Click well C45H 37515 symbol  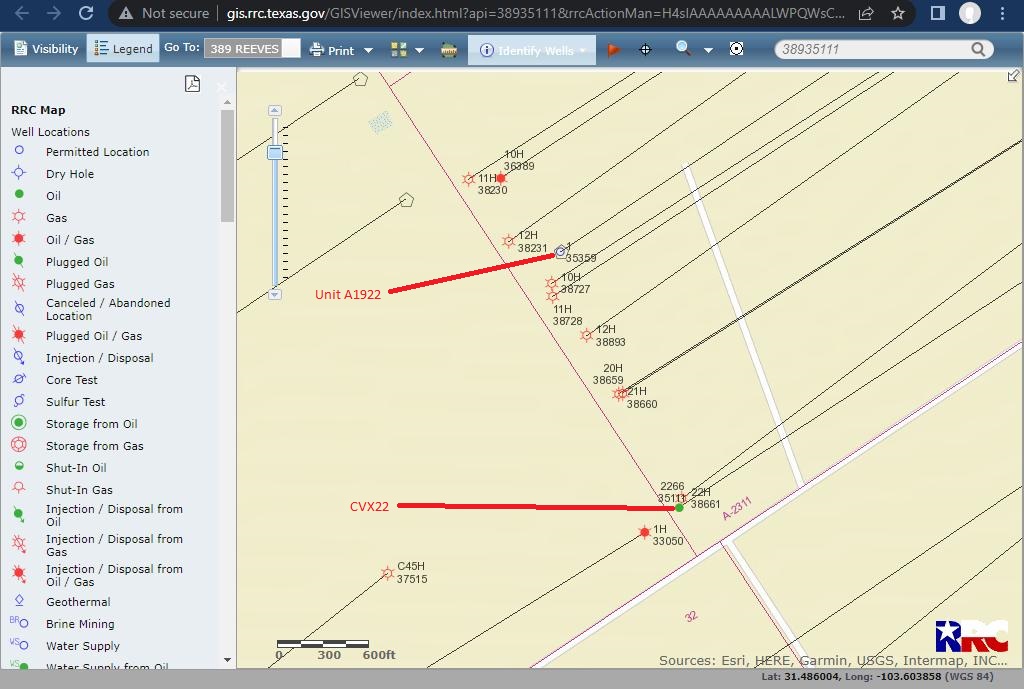(x=387, y=573)
